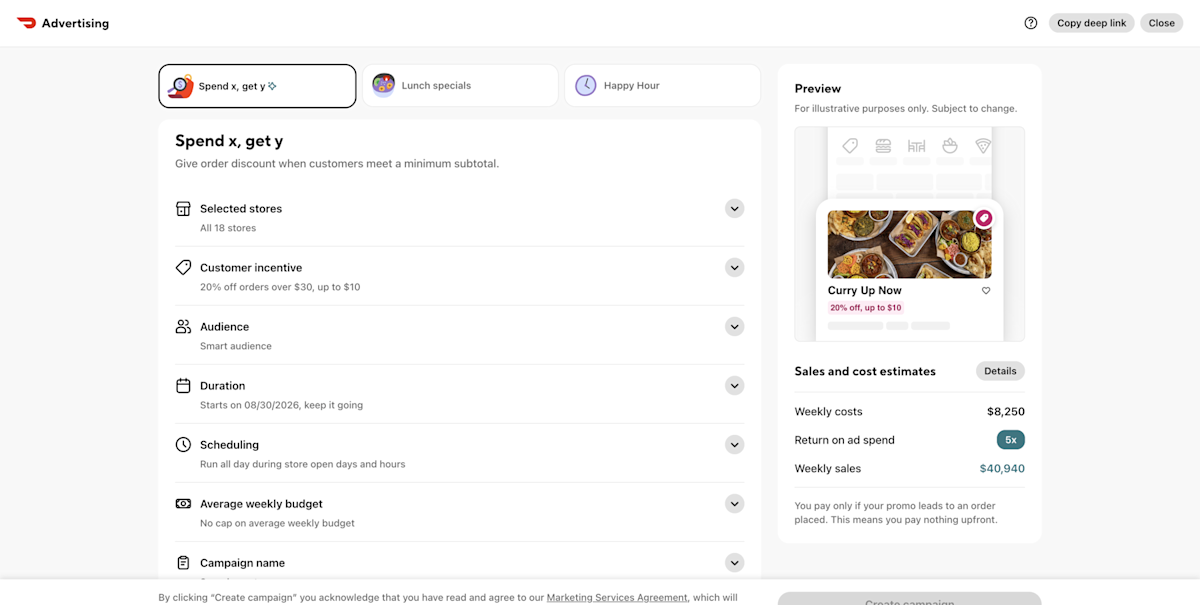The image size is (1200, 605).
Task: Click the Audience people icon
Action: point(183,327)
